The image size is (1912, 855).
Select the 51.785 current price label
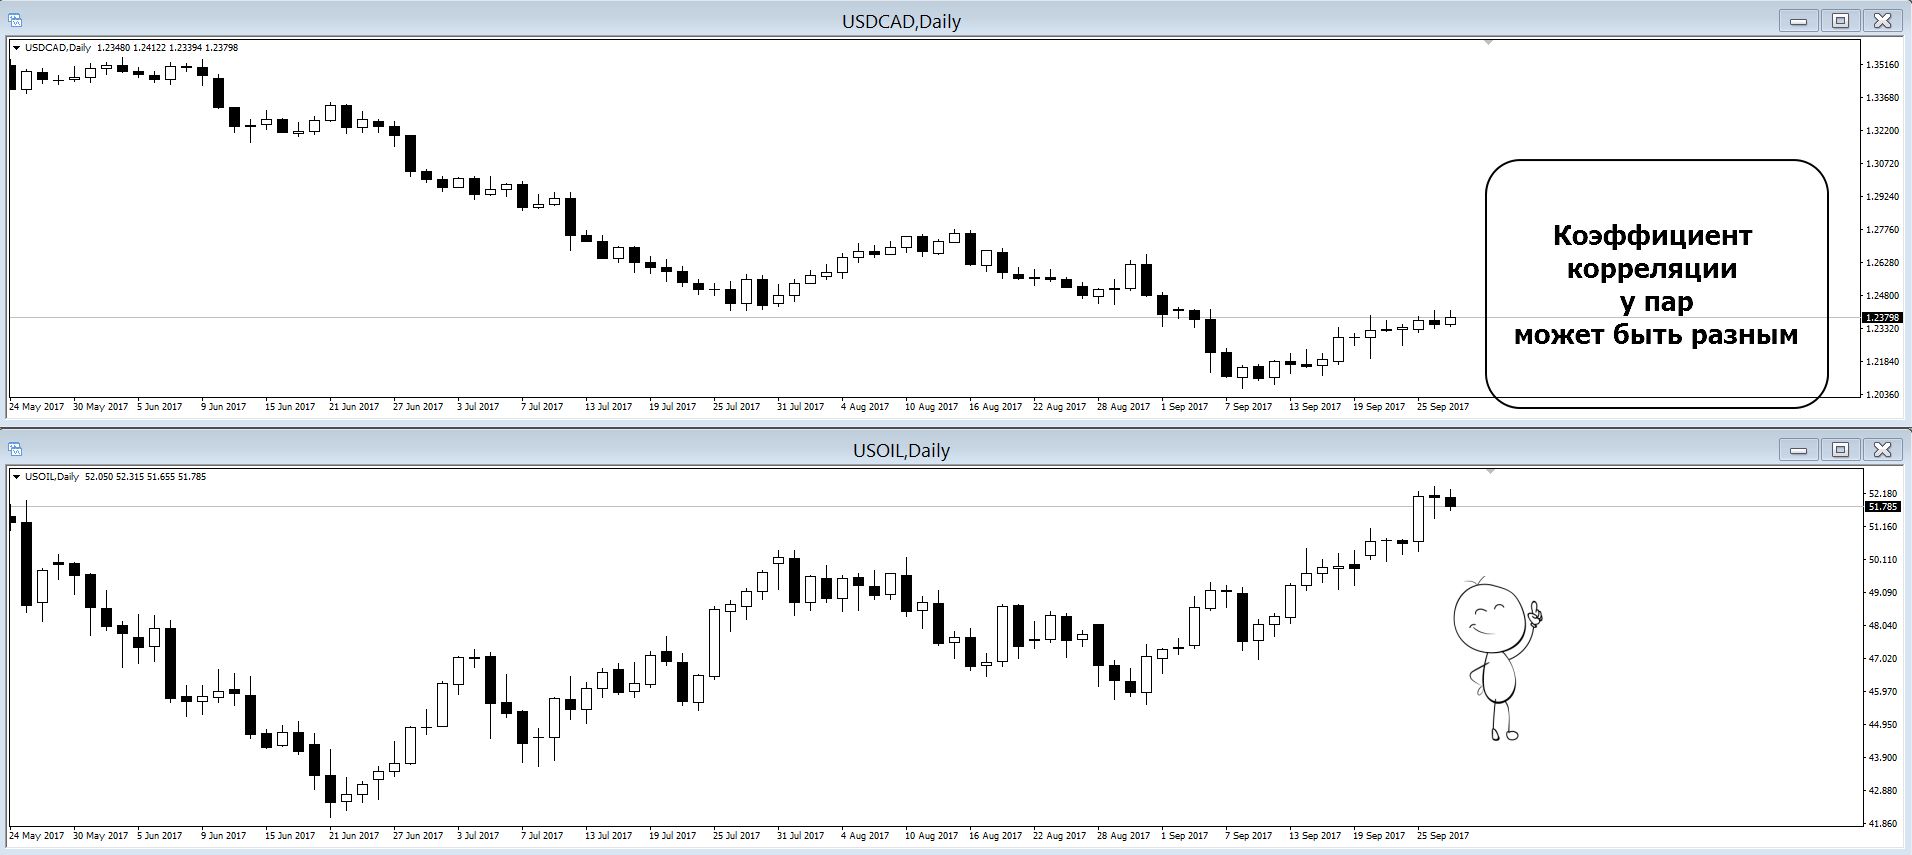click(1881, 507)
